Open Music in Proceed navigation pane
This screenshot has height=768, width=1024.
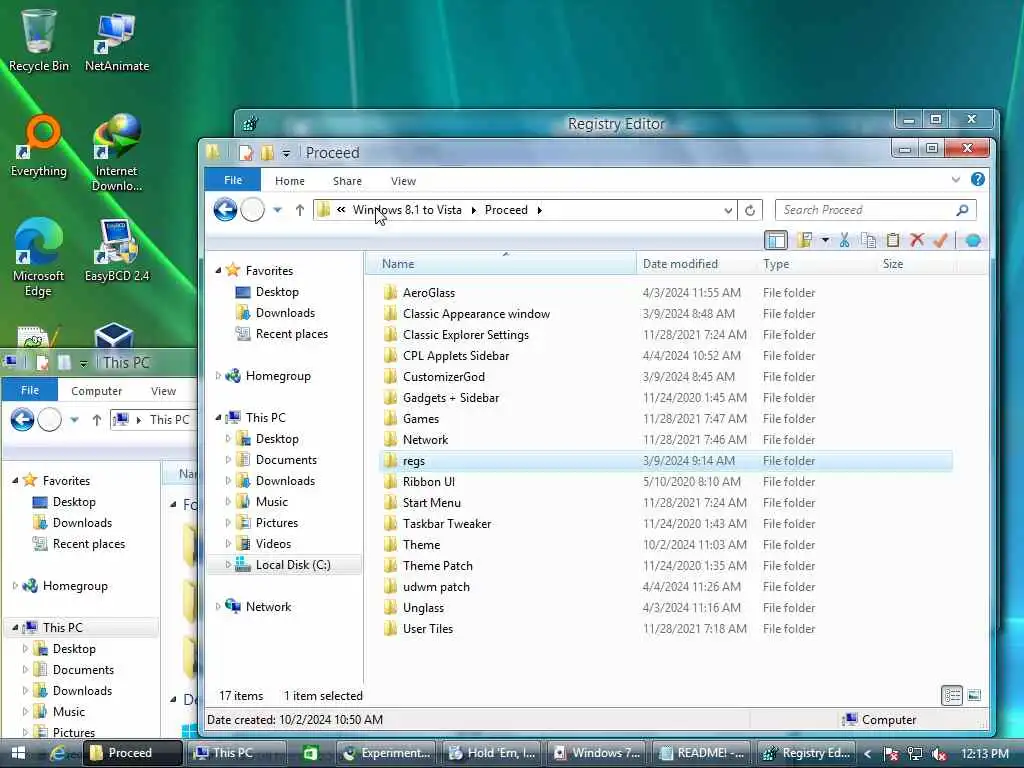(272, 502)
